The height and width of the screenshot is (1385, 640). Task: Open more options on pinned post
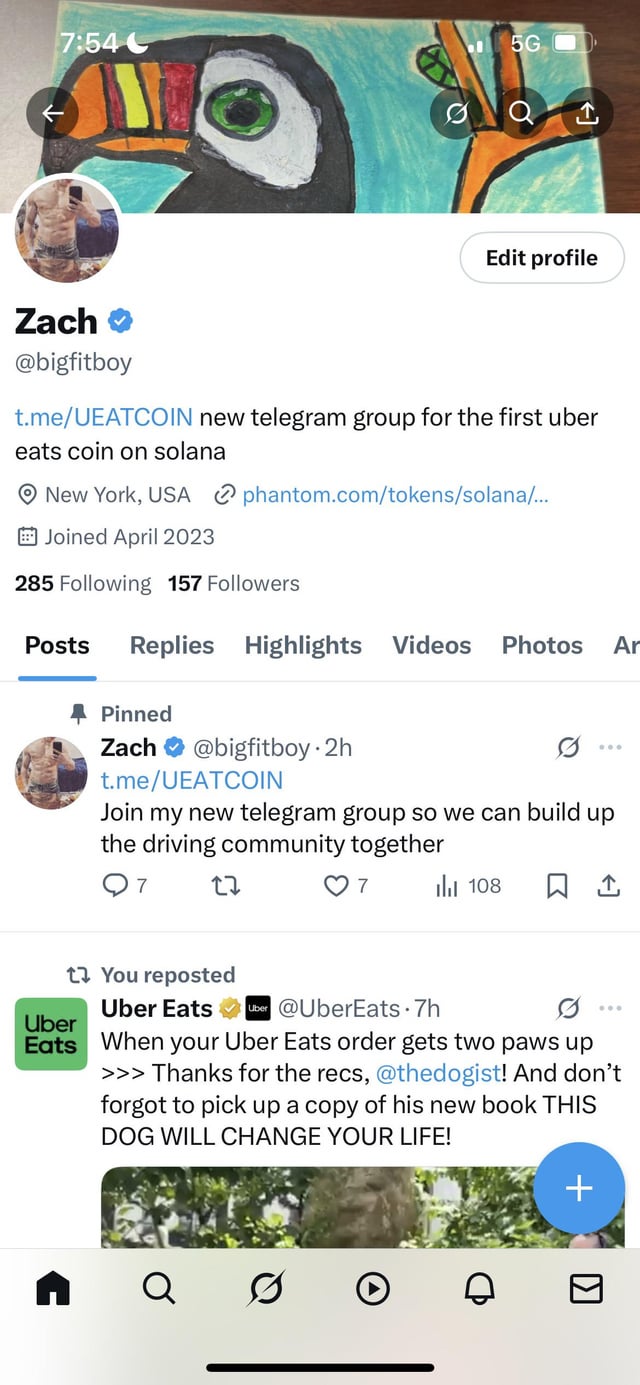[610, 747]
